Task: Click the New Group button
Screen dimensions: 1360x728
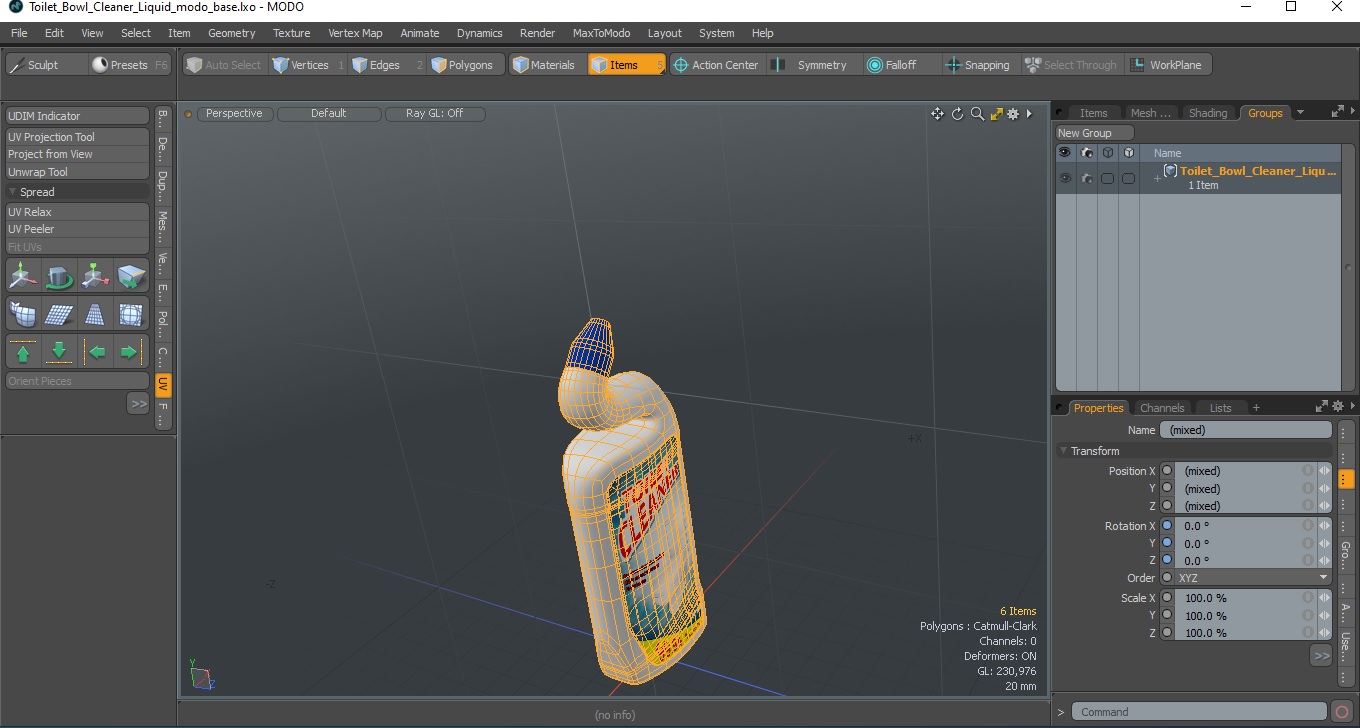Action: [1095, 133]
